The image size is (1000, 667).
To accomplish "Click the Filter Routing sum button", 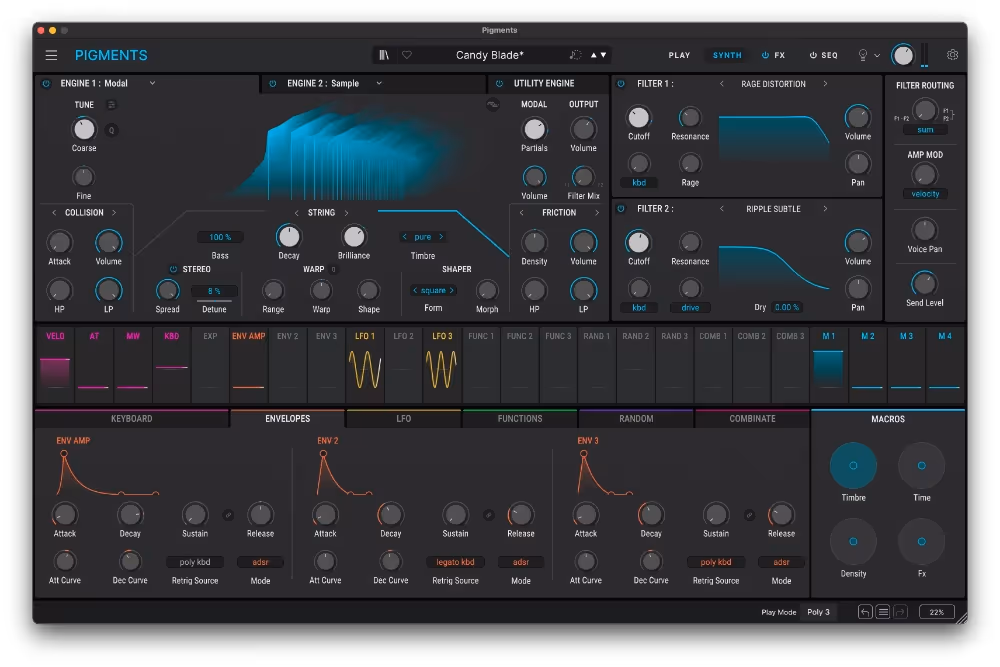I will tap(925, 130).
